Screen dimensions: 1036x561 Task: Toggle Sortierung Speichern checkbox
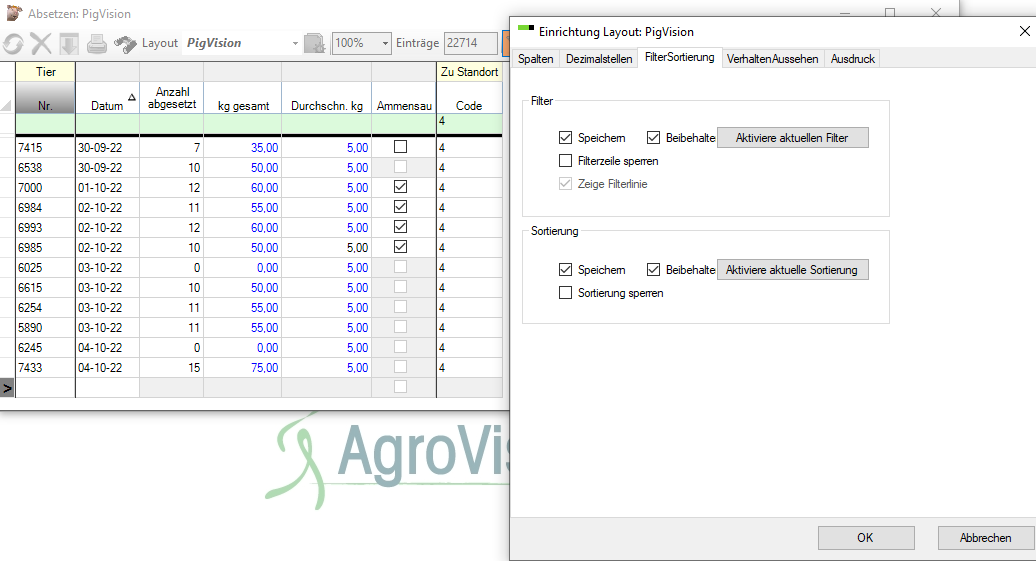[x=565, y=270]
